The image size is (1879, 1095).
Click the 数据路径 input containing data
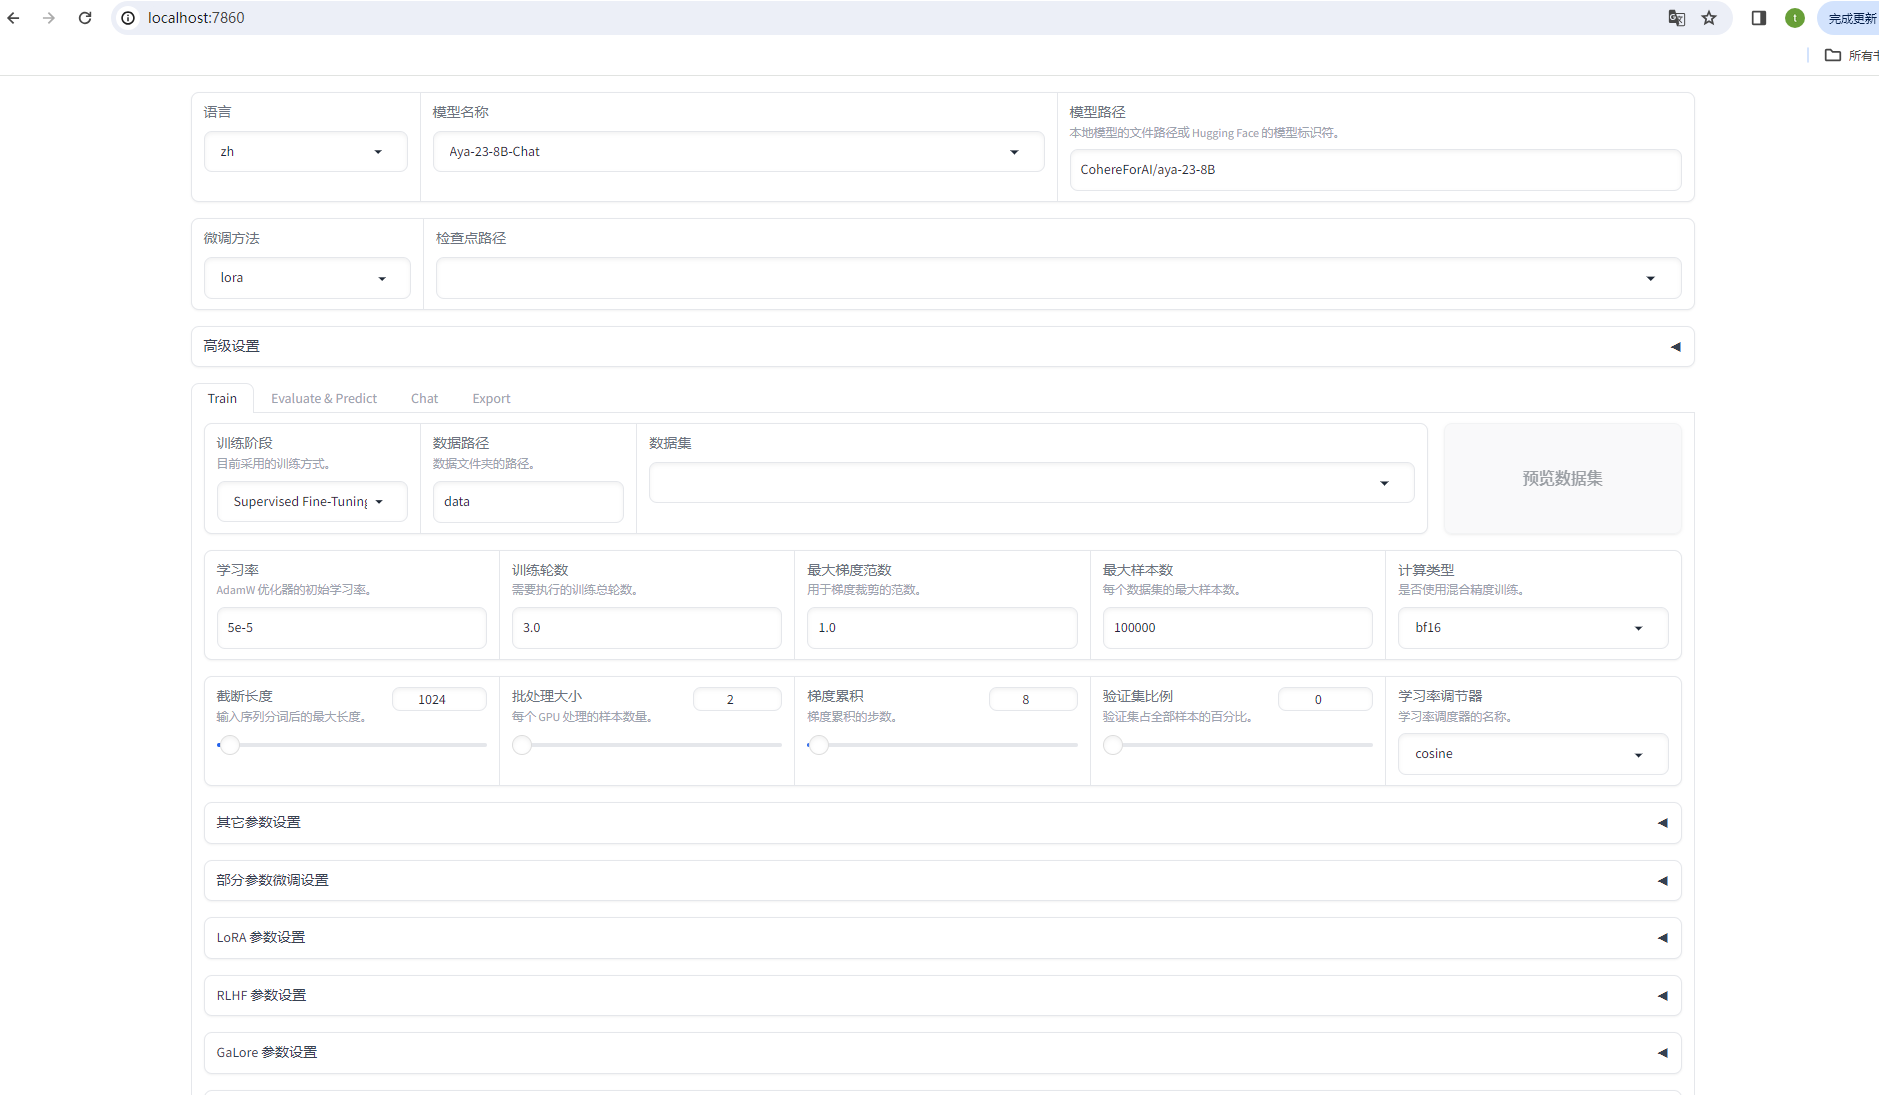[x=528, y=502]
